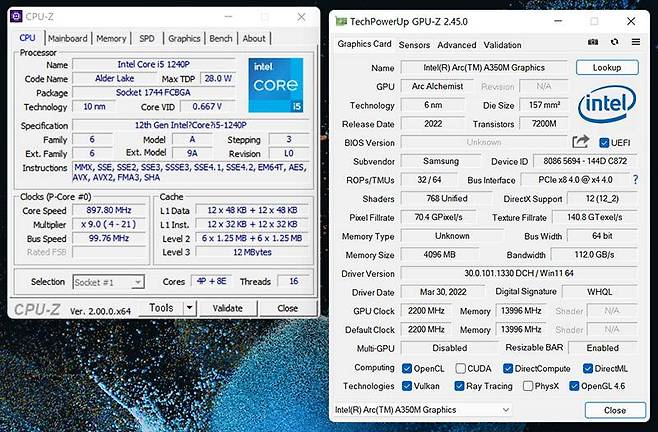Open the Validation tab in GPU-Z
Screen dimensions: 658x432
(502, 45)
